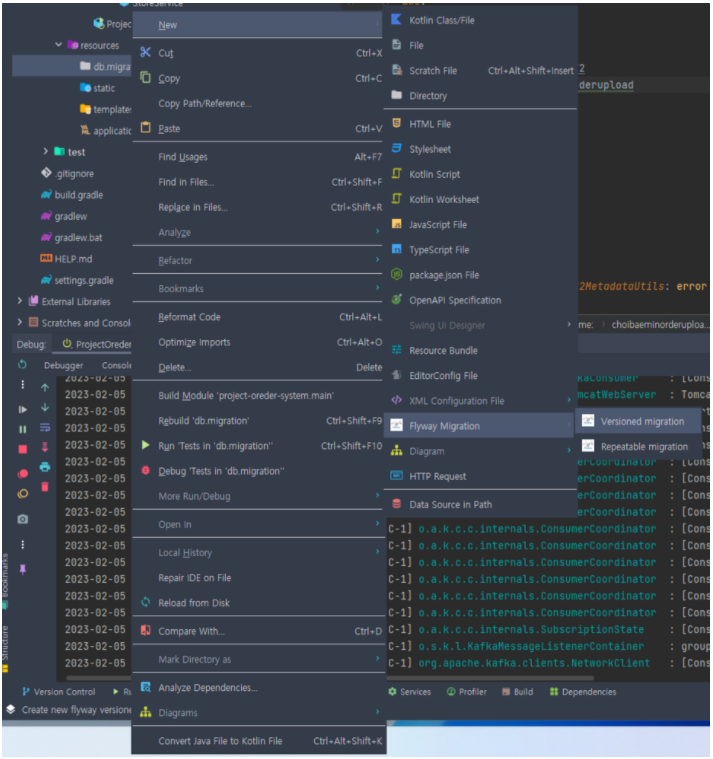Viewport: 713px width, 759px height.
Task: Click the TypeScript File icon
Action: 396,249
